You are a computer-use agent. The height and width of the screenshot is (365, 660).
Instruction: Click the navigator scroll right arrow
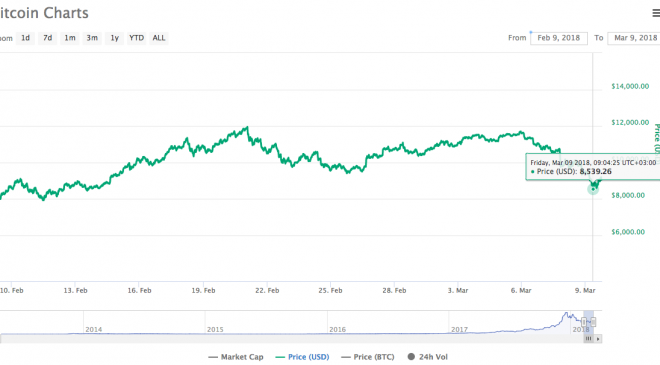[x=598, y=338]
